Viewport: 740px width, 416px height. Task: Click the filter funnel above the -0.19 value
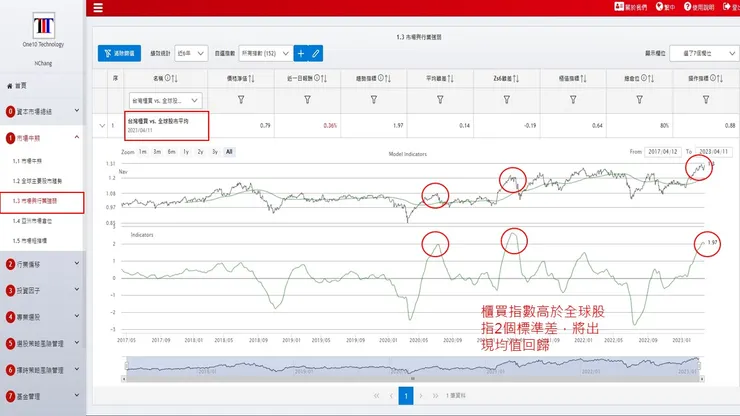[x=506, y=100]
